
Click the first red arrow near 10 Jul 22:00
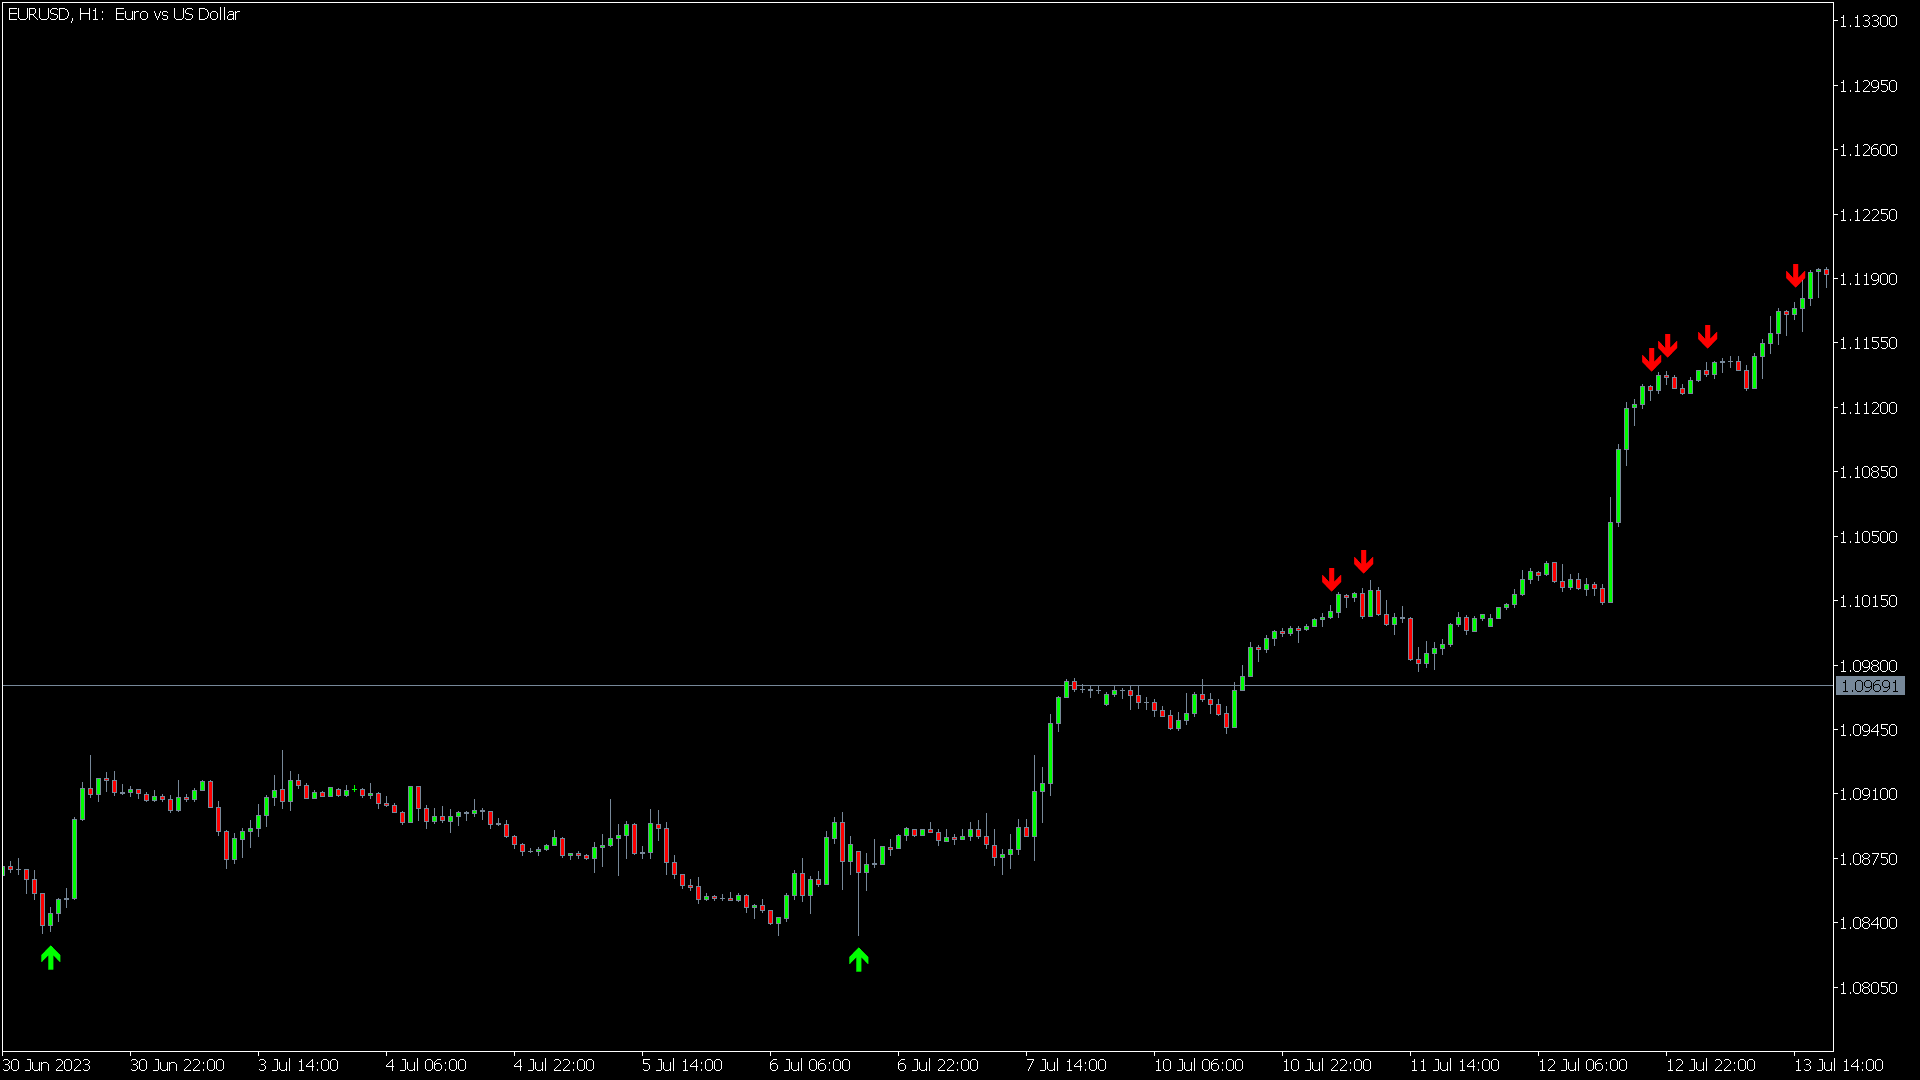point(1331,580)
